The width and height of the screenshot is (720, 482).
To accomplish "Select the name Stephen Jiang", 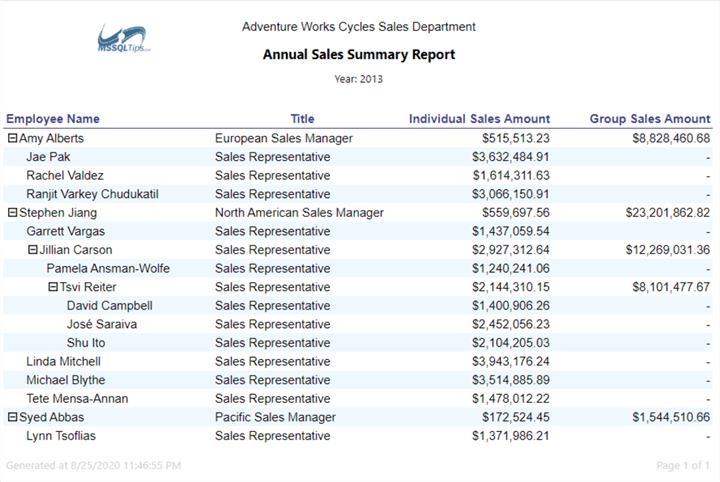I will [x=58, y=213].
